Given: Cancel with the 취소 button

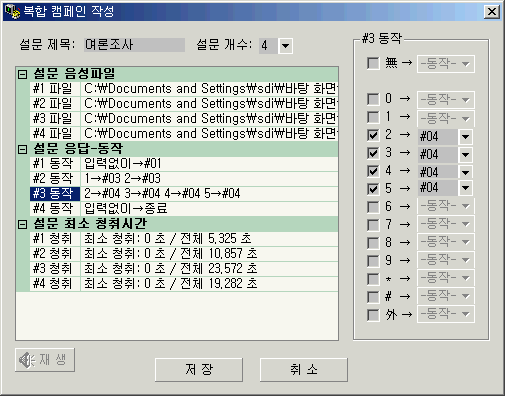Looking at the screenshot, I should click(x=304, y=370).
